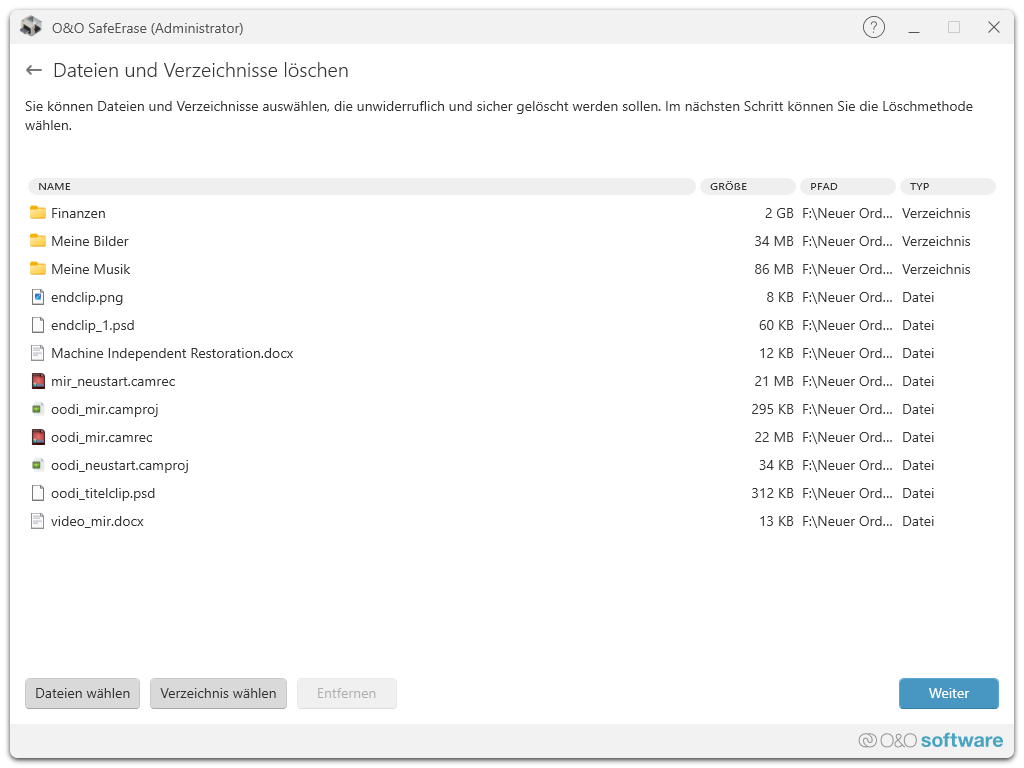The width and height of the screenshot is (1024, 768).
Task: Continue with the Weiter button
Action: [948, 693]
